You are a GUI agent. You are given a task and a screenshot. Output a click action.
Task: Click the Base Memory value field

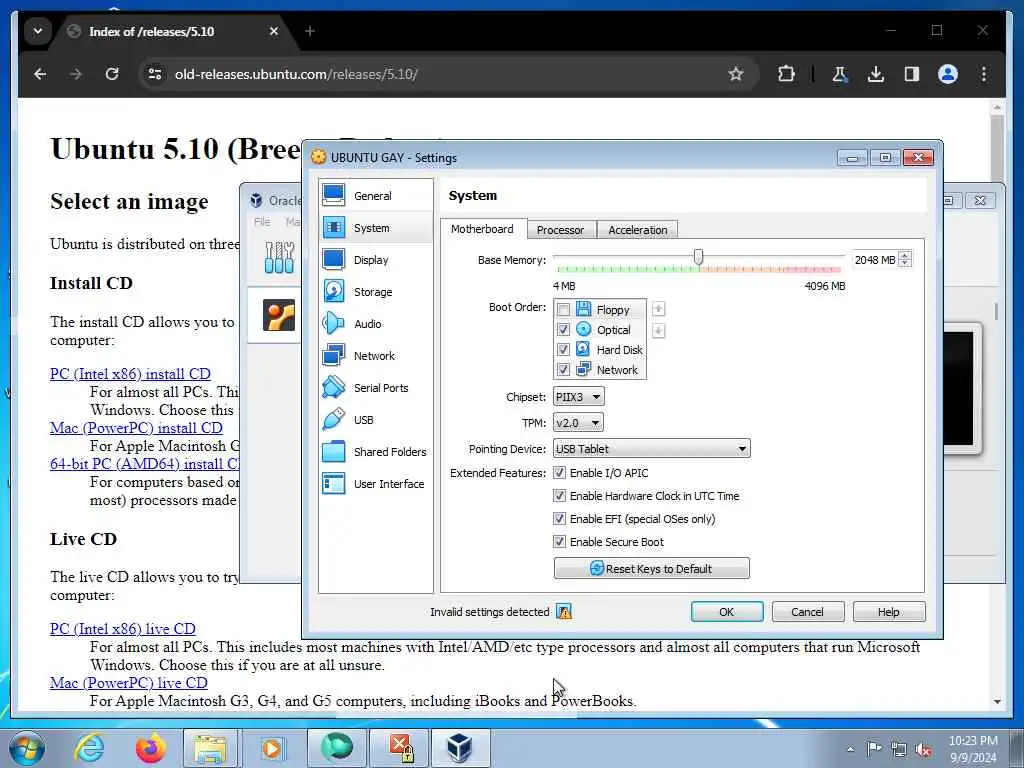[875, 260]
